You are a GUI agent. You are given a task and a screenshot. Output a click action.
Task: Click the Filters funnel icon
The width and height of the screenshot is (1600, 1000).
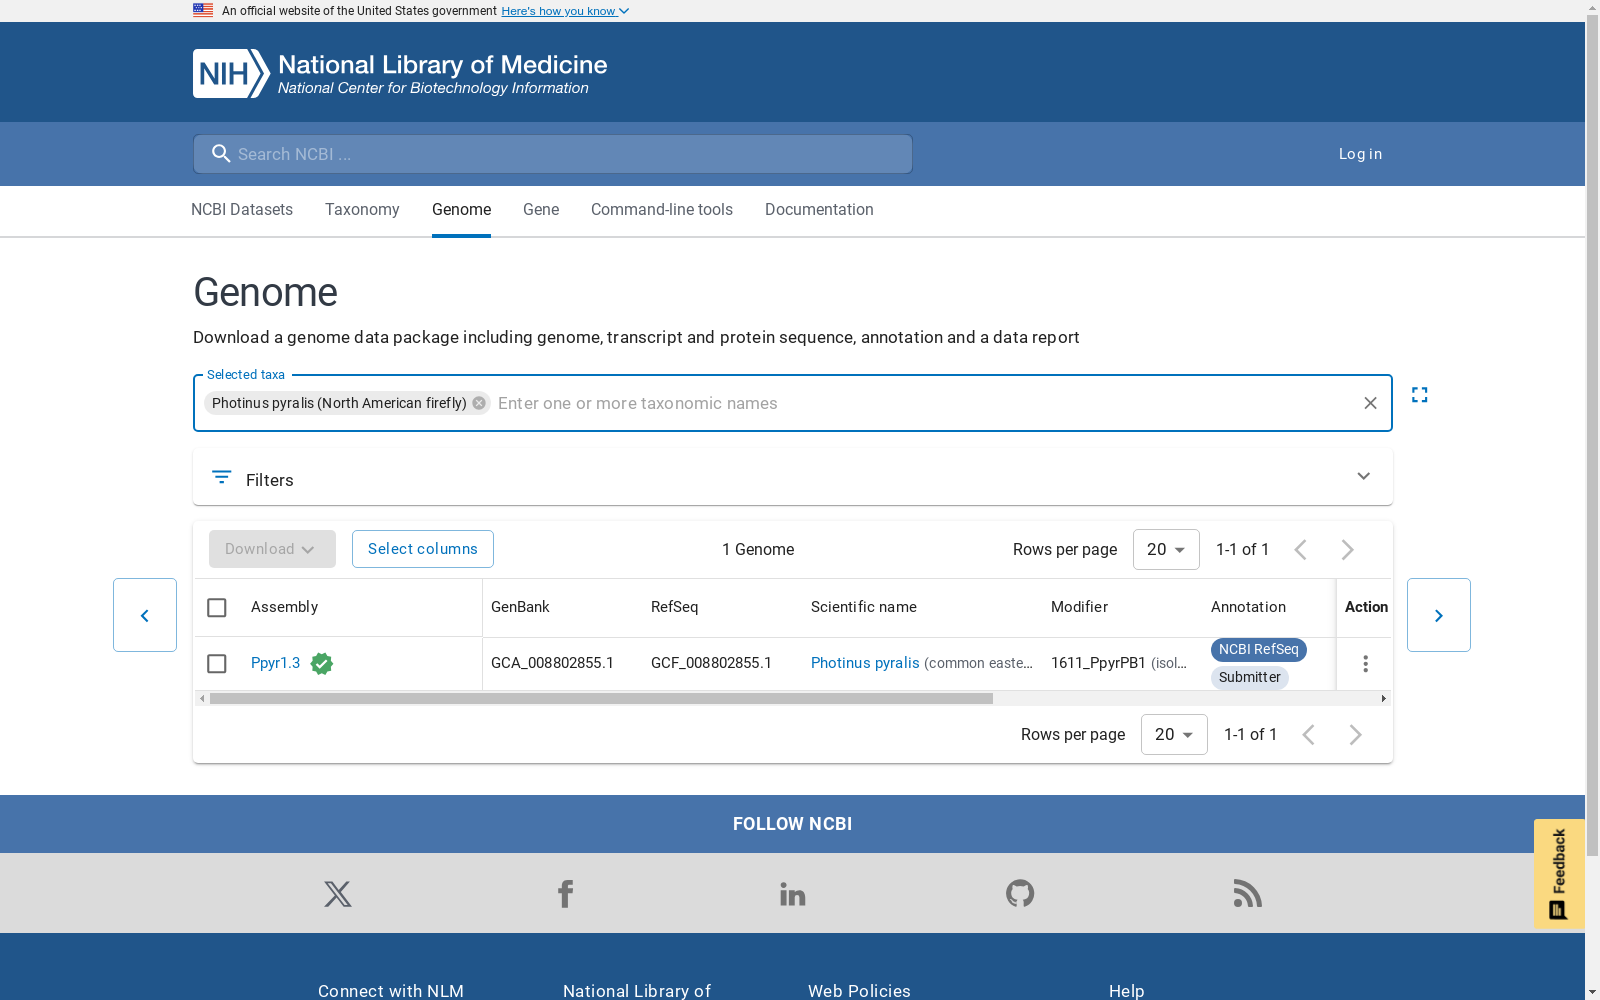coord(222,477)
